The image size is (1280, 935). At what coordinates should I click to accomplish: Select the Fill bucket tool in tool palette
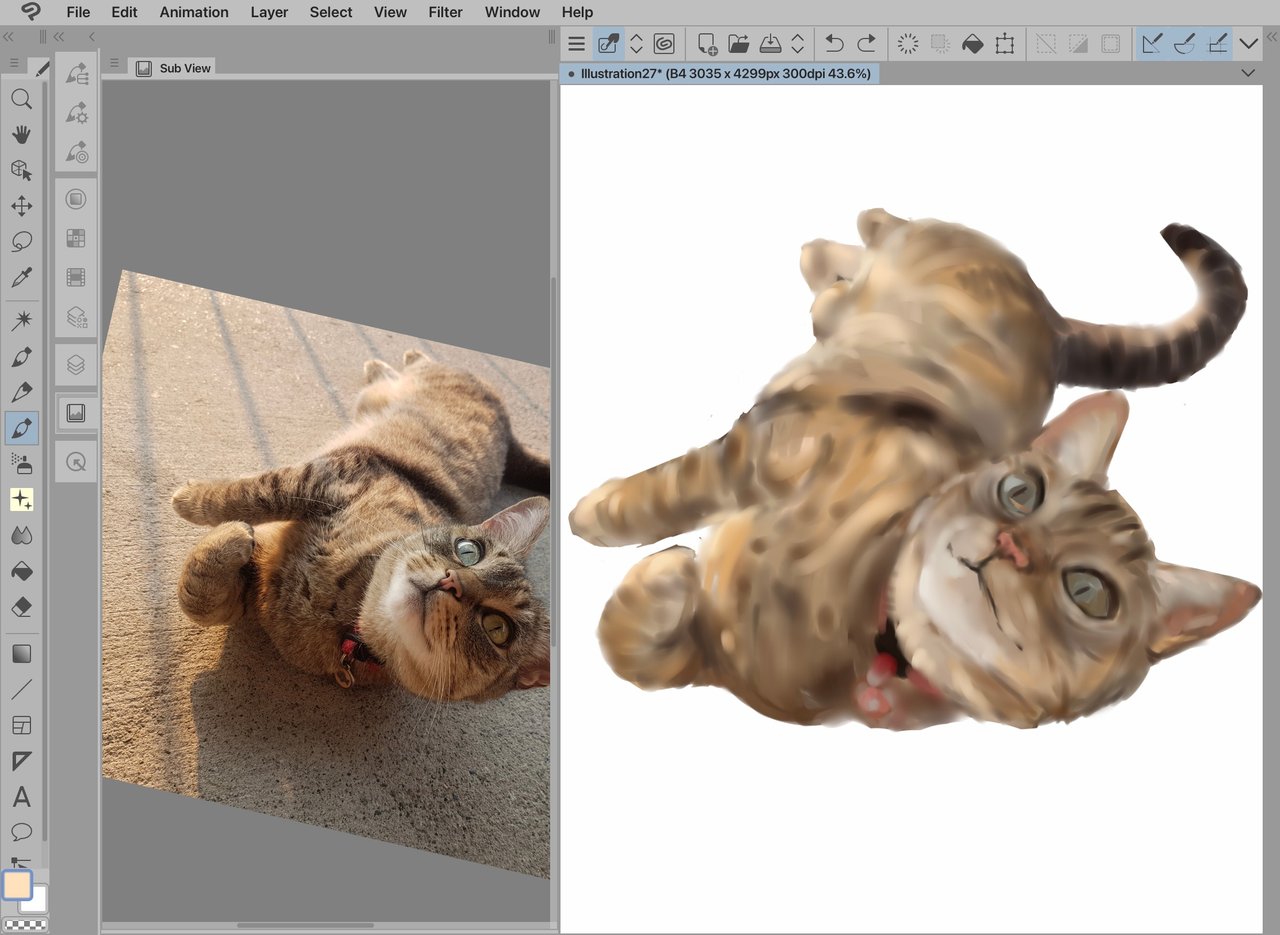pos(21,571)
